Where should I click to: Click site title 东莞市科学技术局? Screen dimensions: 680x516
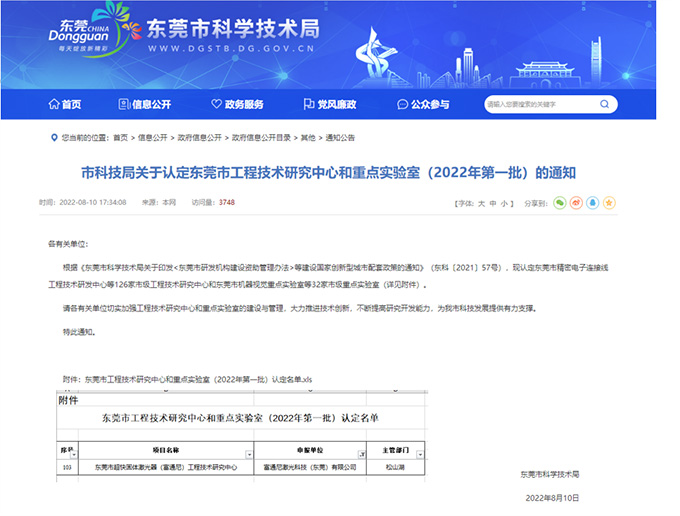click(x=233, y=29)
